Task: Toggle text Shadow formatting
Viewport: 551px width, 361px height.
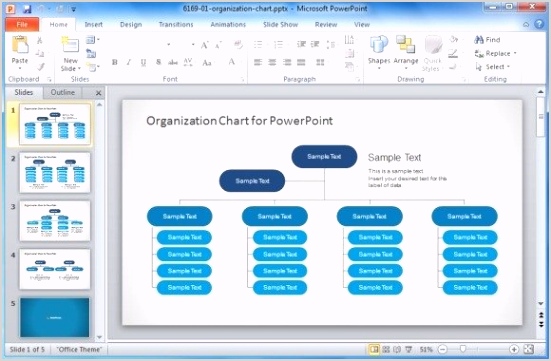Action: click(158, 62)
